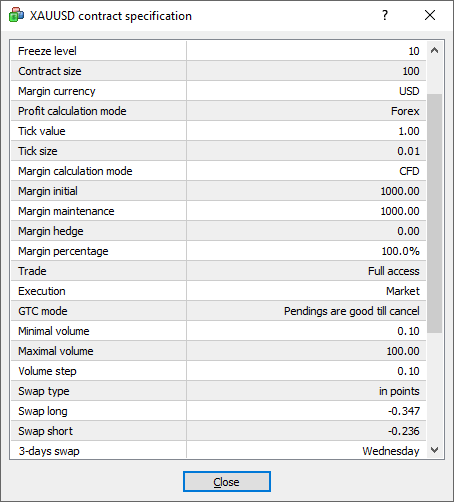The width and height of the screenshot is (454, 502).
Task: Select the Swap long row label
Action: point(43,411)
